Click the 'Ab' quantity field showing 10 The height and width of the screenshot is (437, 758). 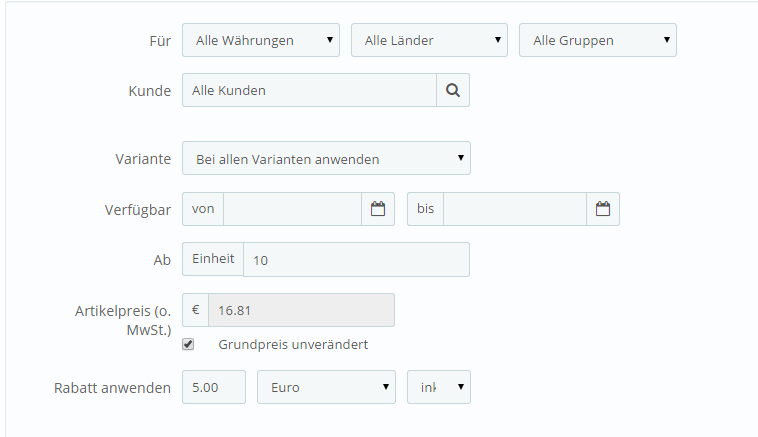[356, 260]
